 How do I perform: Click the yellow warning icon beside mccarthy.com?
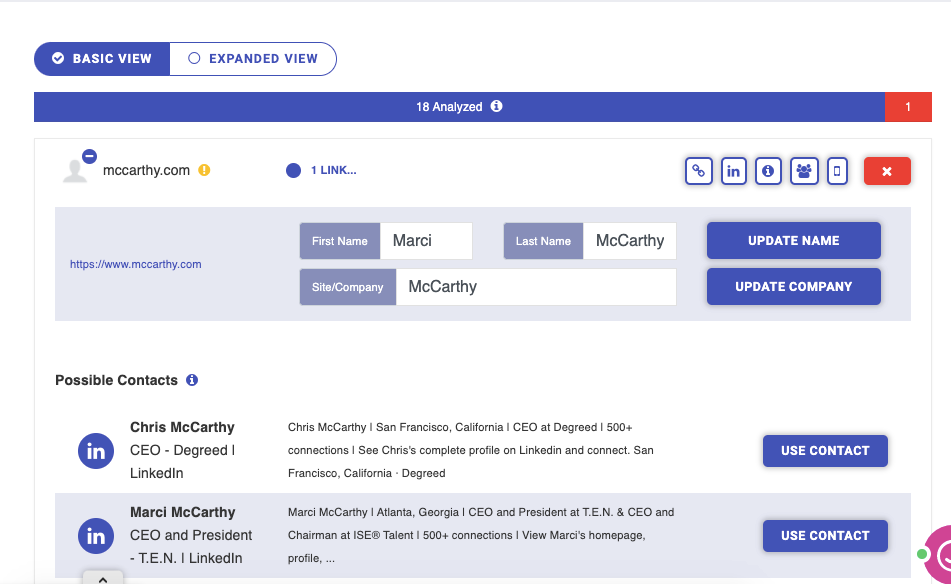point(204,170)
